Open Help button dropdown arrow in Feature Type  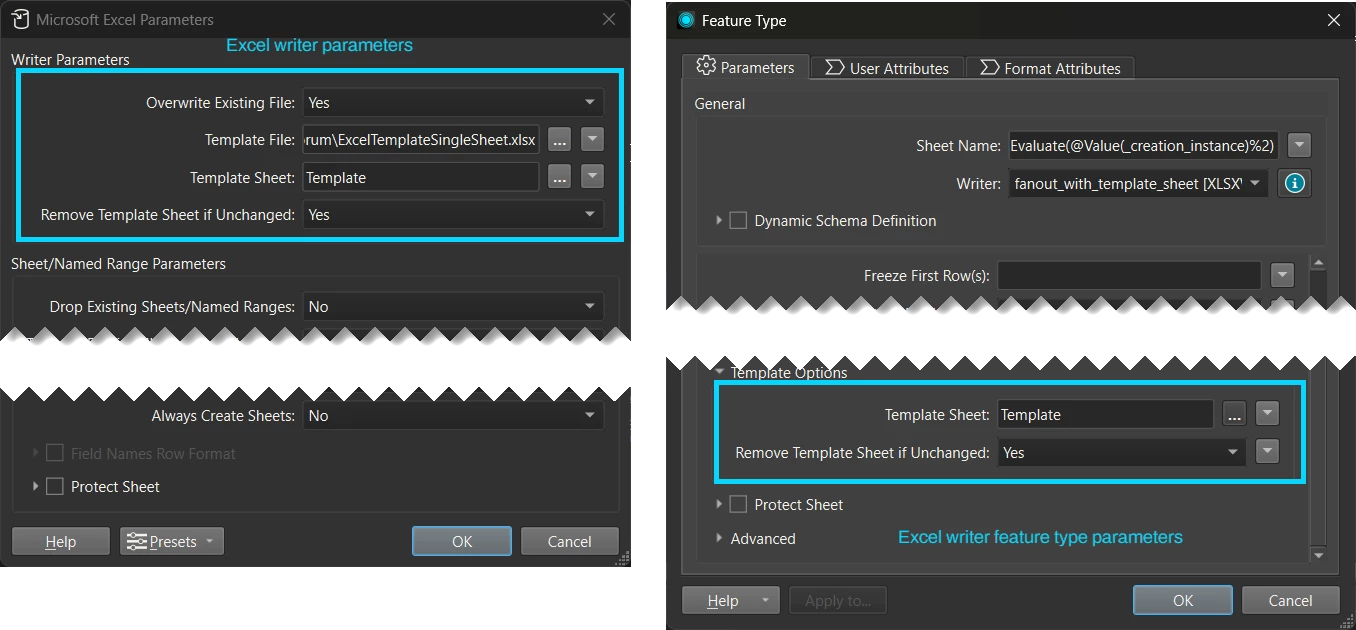click(764, 600)
